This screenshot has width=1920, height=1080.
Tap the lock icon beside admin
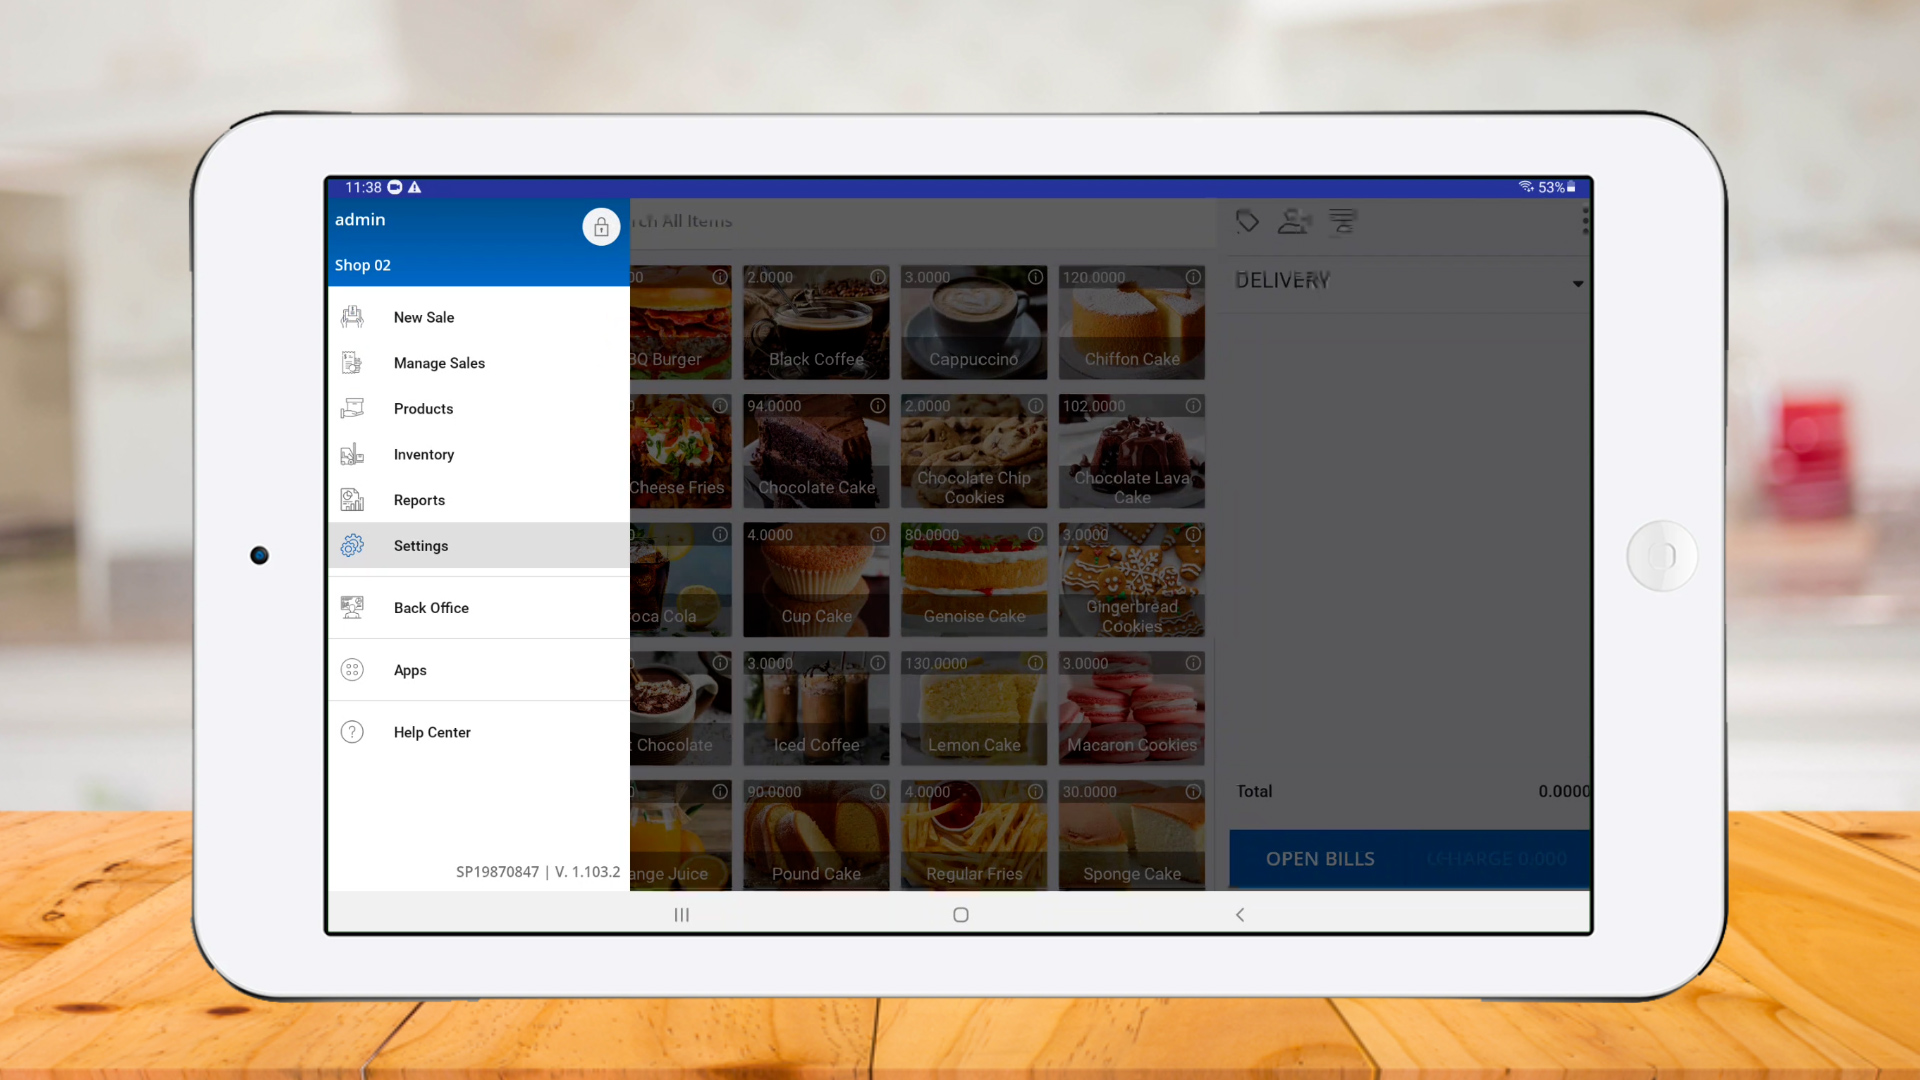(x=601, y=228)
